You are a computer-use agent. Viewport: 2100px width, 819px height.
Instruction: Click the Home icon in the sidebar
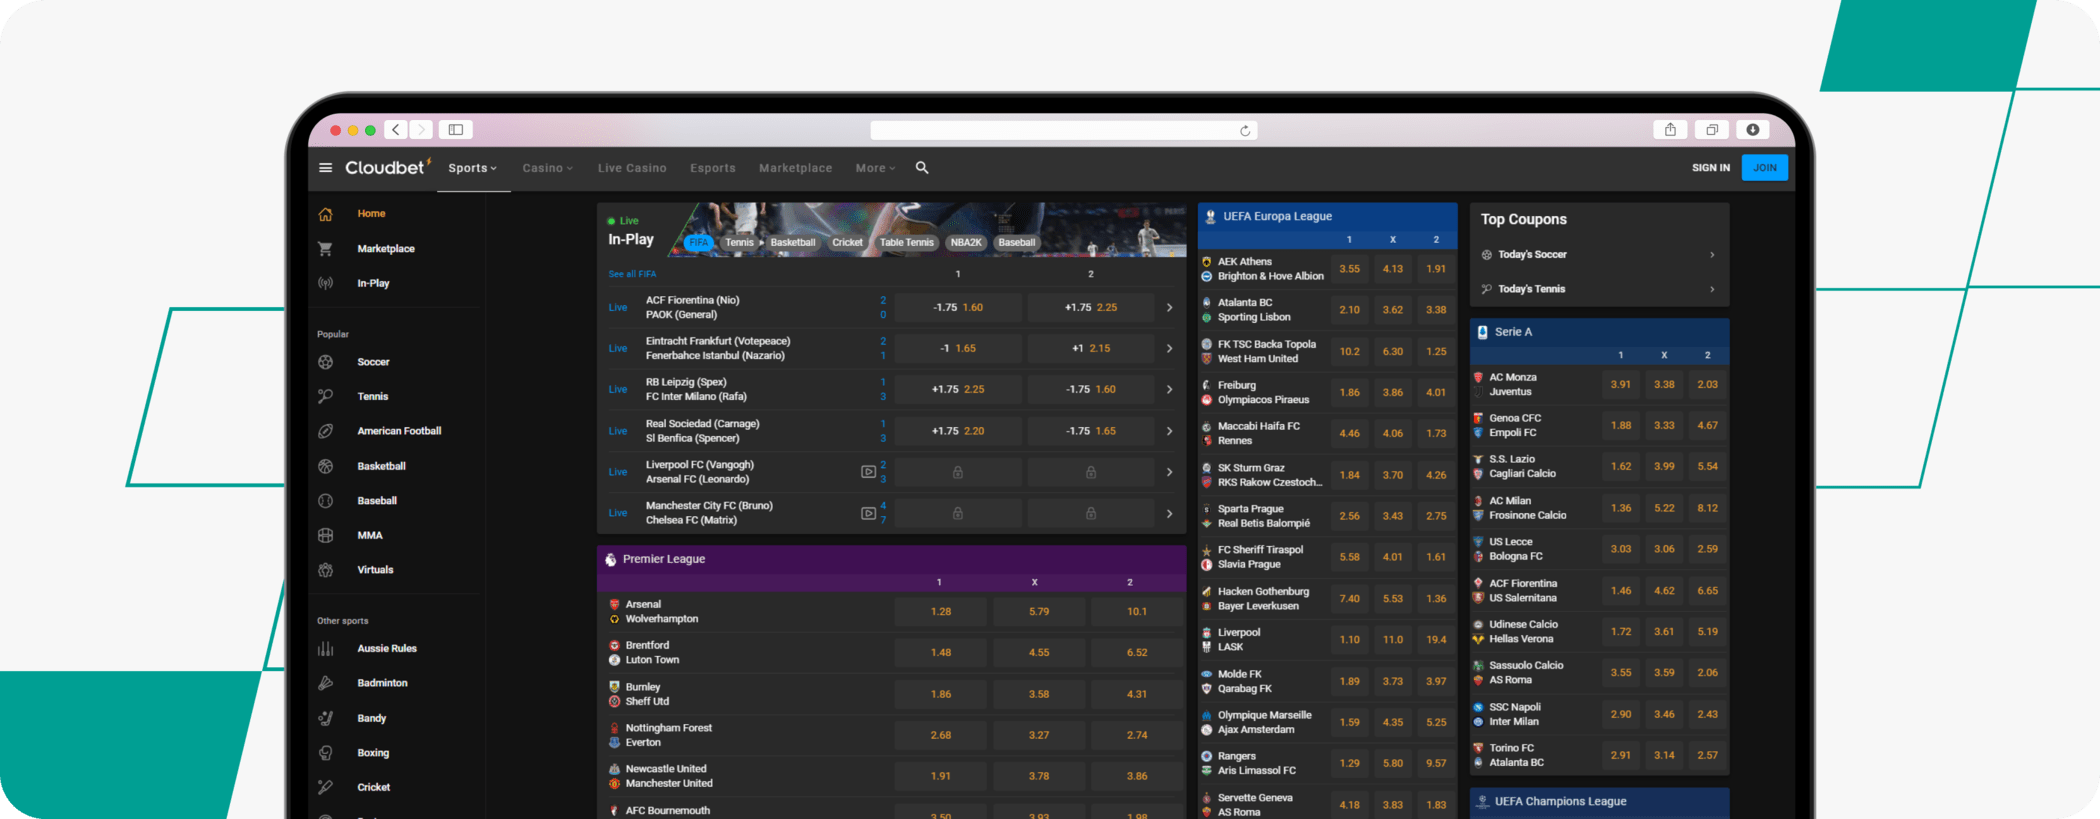[x=325, y=214]
